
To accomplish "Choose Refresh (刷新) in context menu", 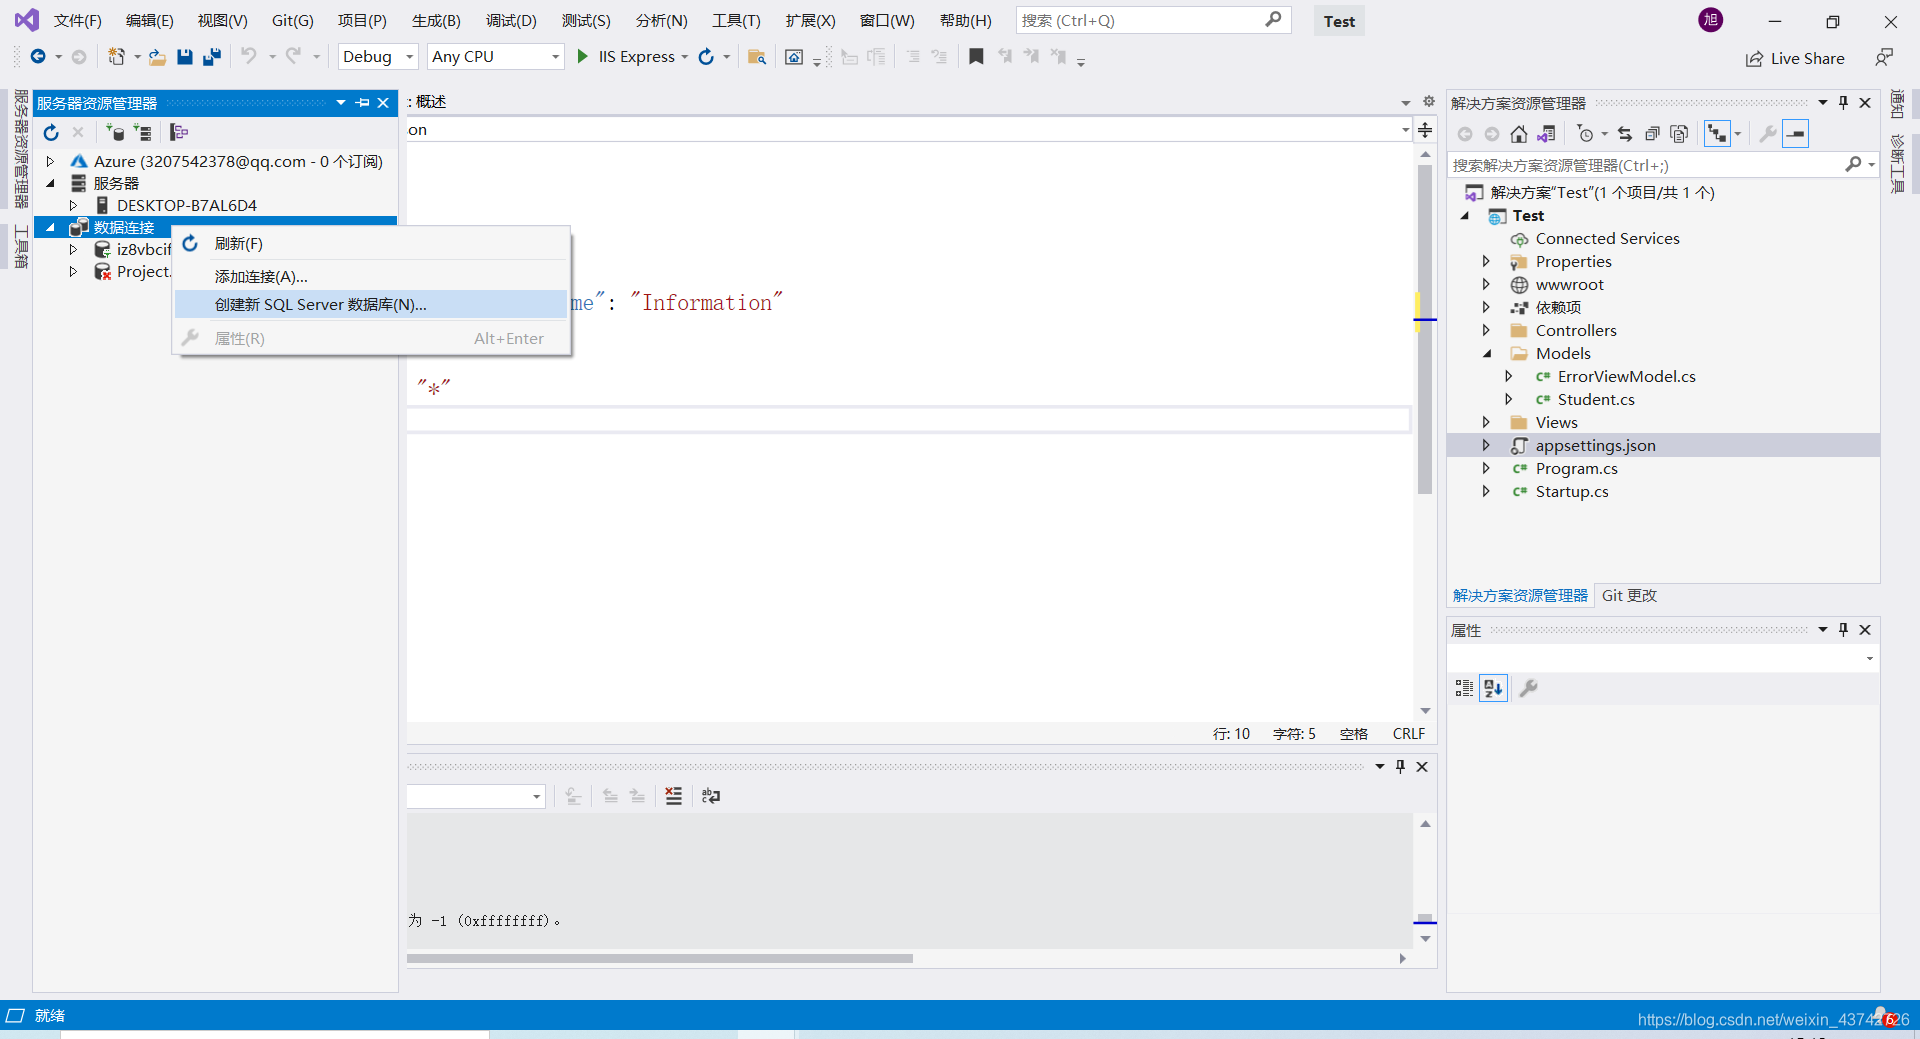I will (371, 244).
